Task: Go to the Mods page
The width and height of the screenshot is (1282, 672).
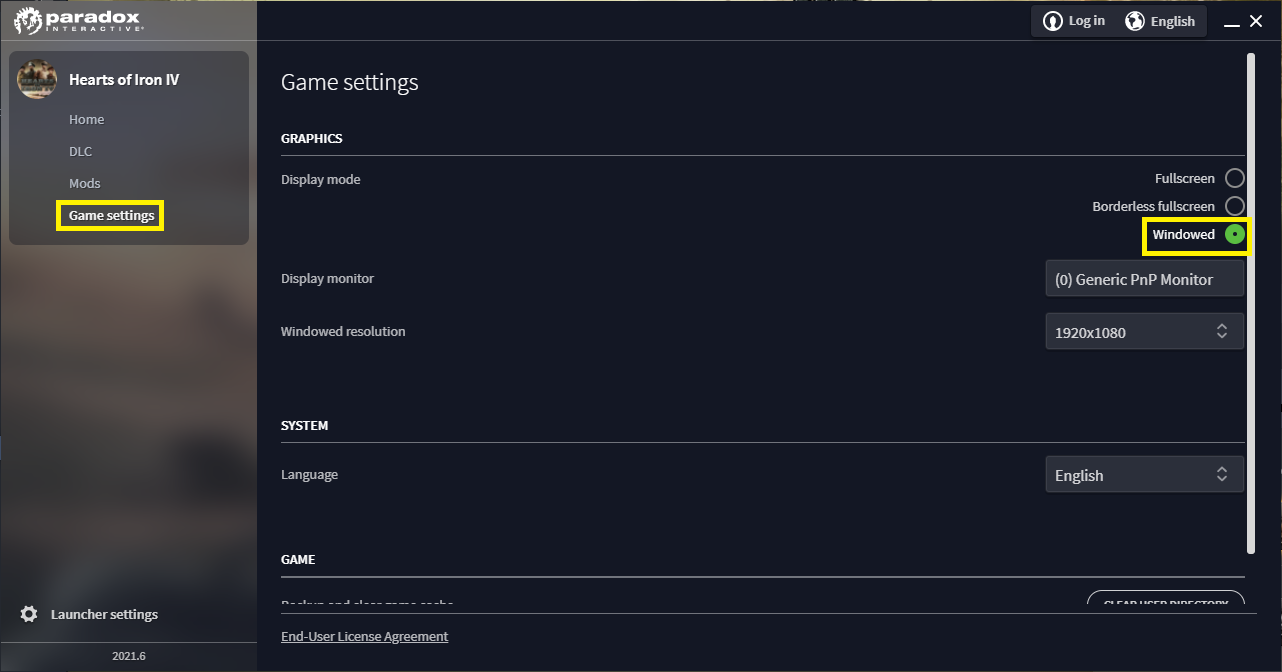Action: [84, 183]
